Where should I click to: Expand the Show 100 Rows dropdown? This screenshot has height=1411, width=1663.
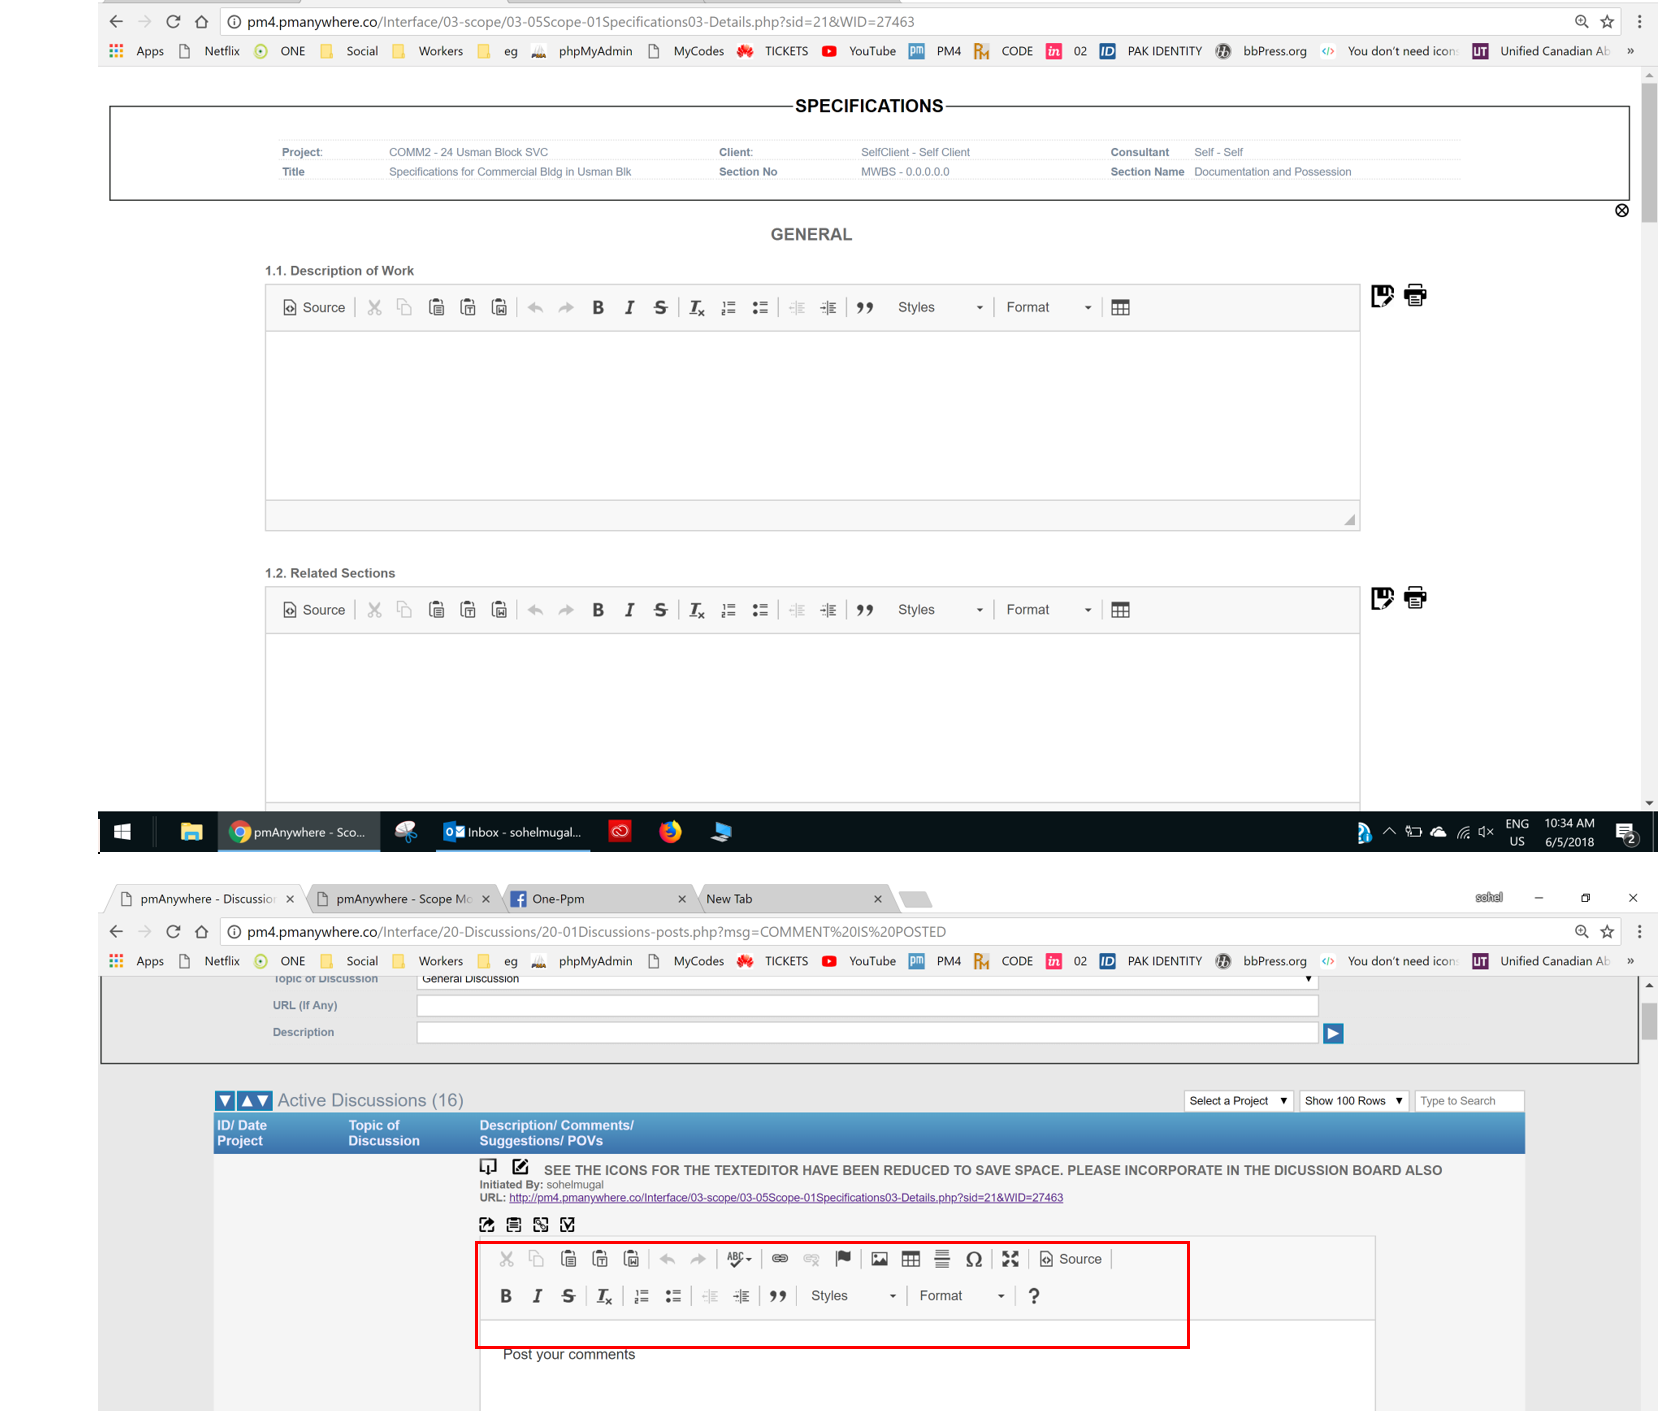pyautogui.click(x=1353, y=1101)
